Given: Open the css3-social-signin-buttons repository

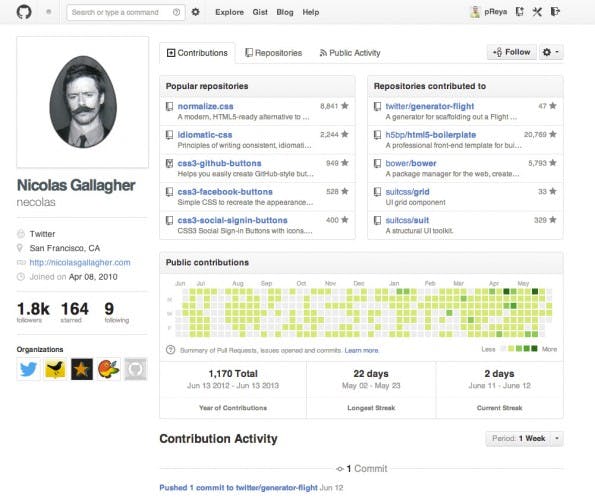Looking at the screenshot, I should coord(232,220).
